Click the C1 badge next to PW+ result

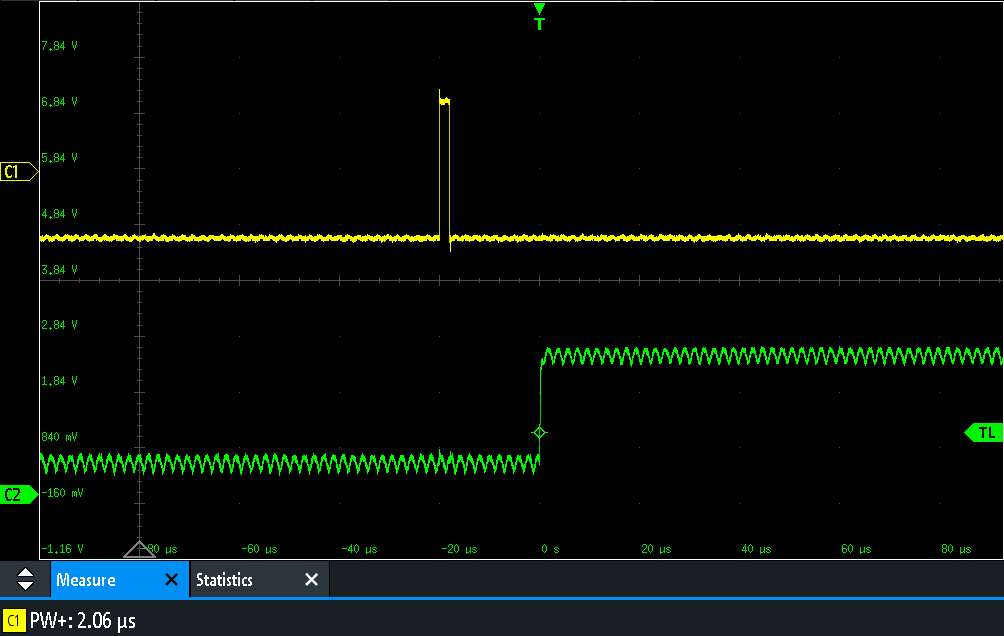[x=14, y=620]
